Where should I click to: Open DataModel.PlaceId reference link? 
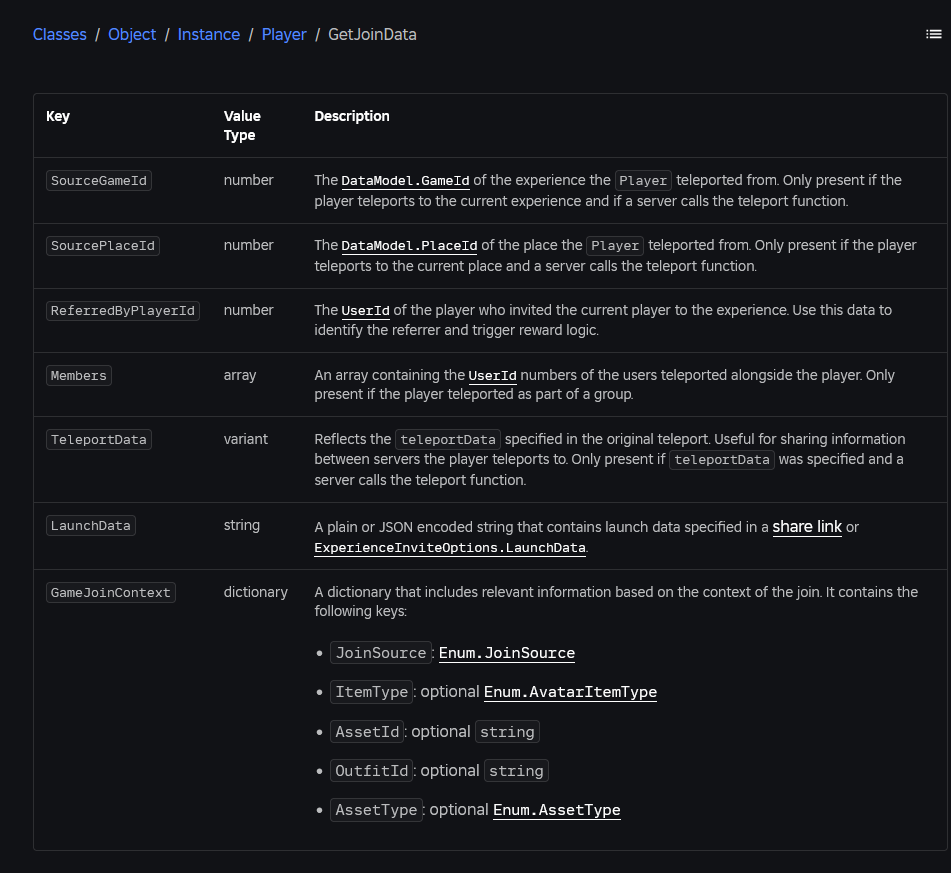(x=409, y=246)
